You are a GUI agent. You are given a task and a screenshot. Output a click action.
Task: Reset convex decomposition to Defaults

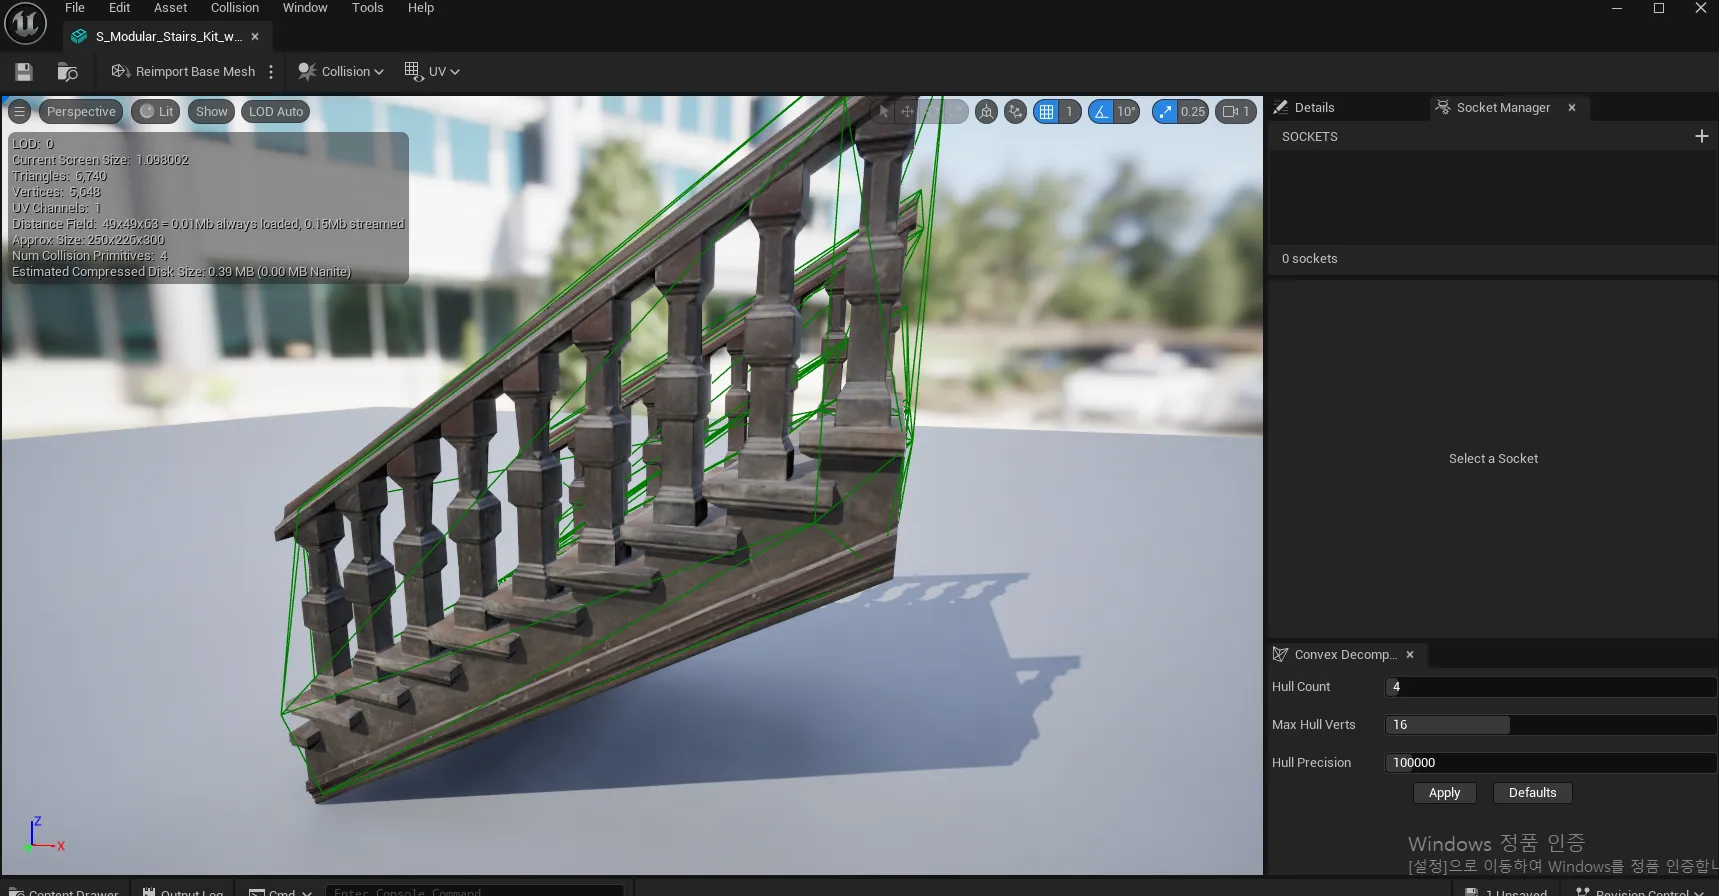pos(1532,793)
